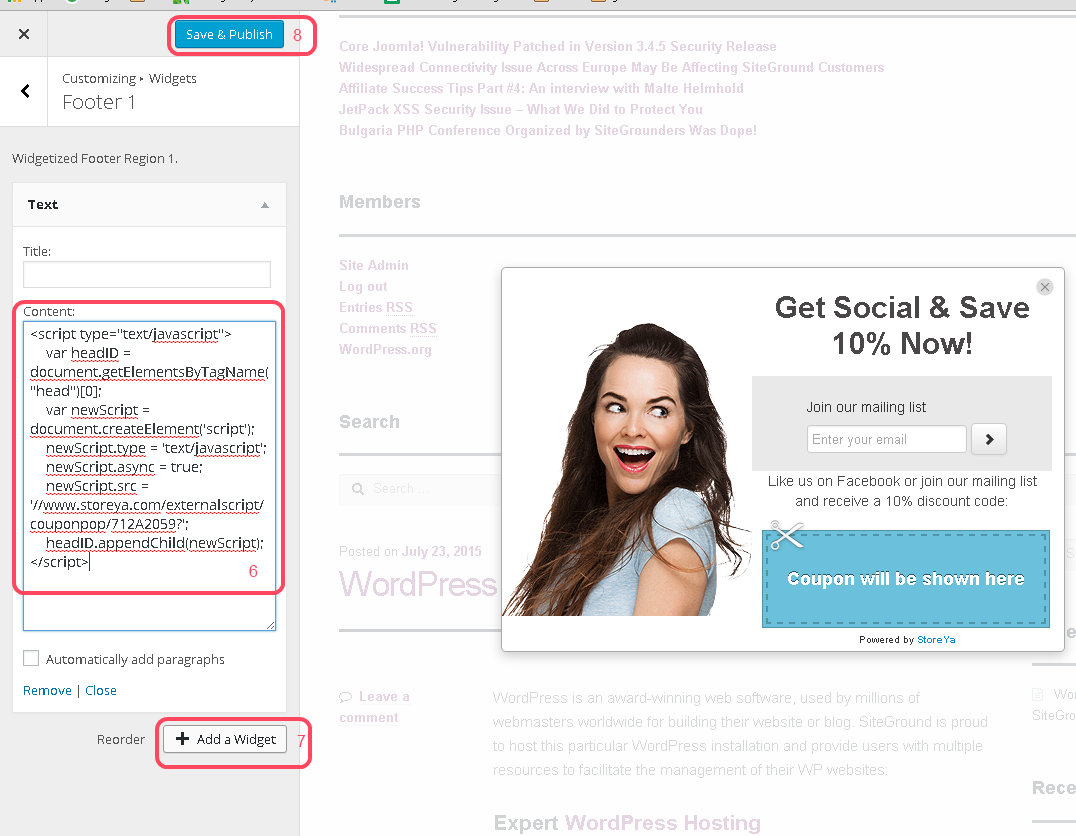Click the search magnifier icon in Search box
Viewport: 1076px width, 836px height.
[x=356, y=489]
